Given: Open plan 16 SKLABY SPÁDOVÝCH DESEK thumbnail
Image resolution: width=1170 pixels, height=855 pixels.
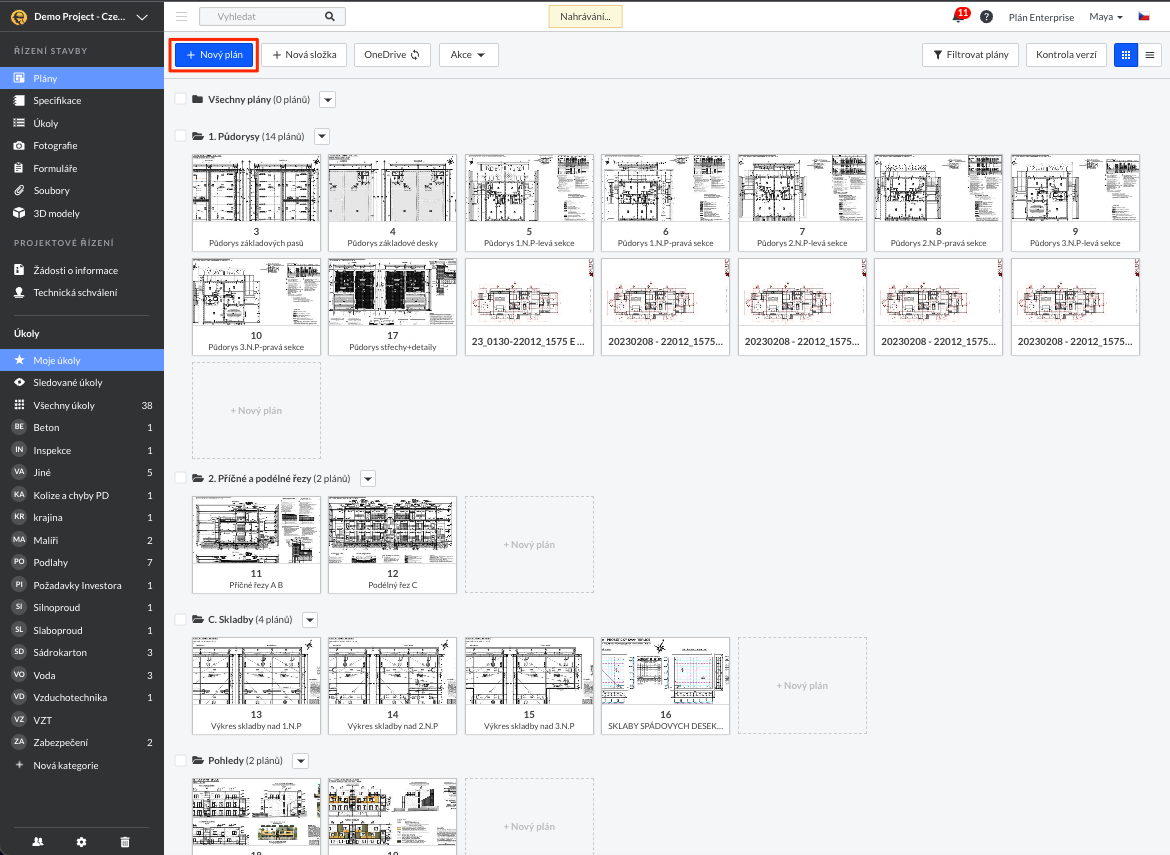Looking at the screenshot, I should 666,686.
